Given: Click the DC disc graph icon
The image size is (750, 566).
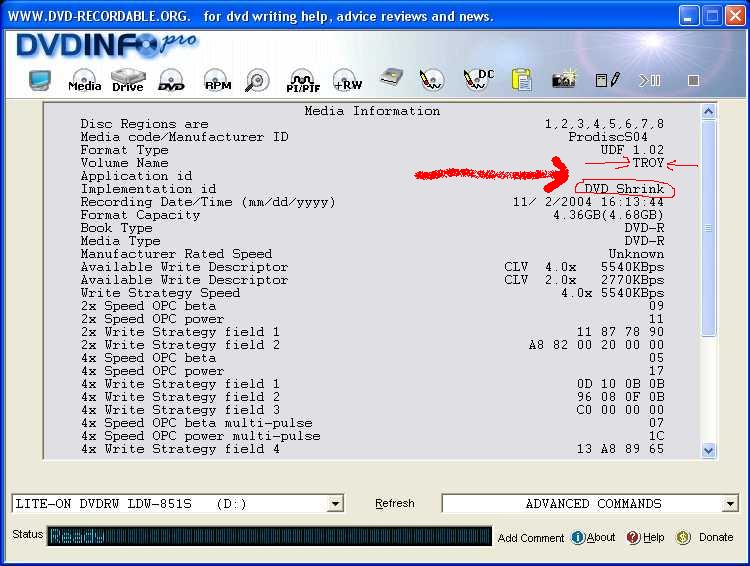Looking at the screenshot, I should tap(478, 79).
